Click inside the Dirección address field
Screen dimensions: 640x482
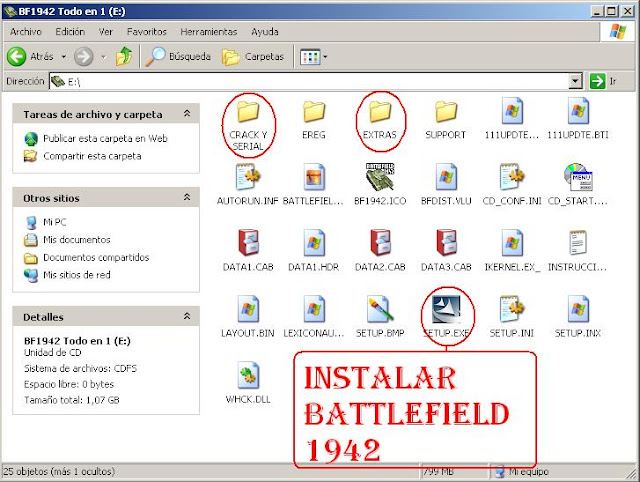(x=310, y=82)
